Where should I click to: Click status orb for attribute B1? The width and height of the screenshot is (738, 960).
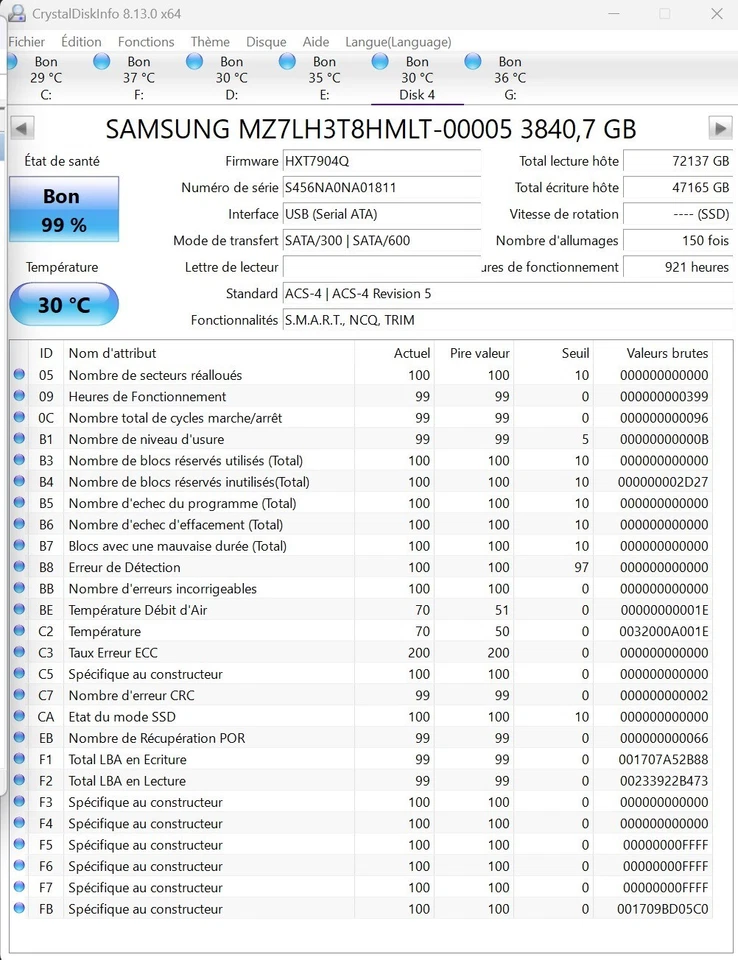19,438
